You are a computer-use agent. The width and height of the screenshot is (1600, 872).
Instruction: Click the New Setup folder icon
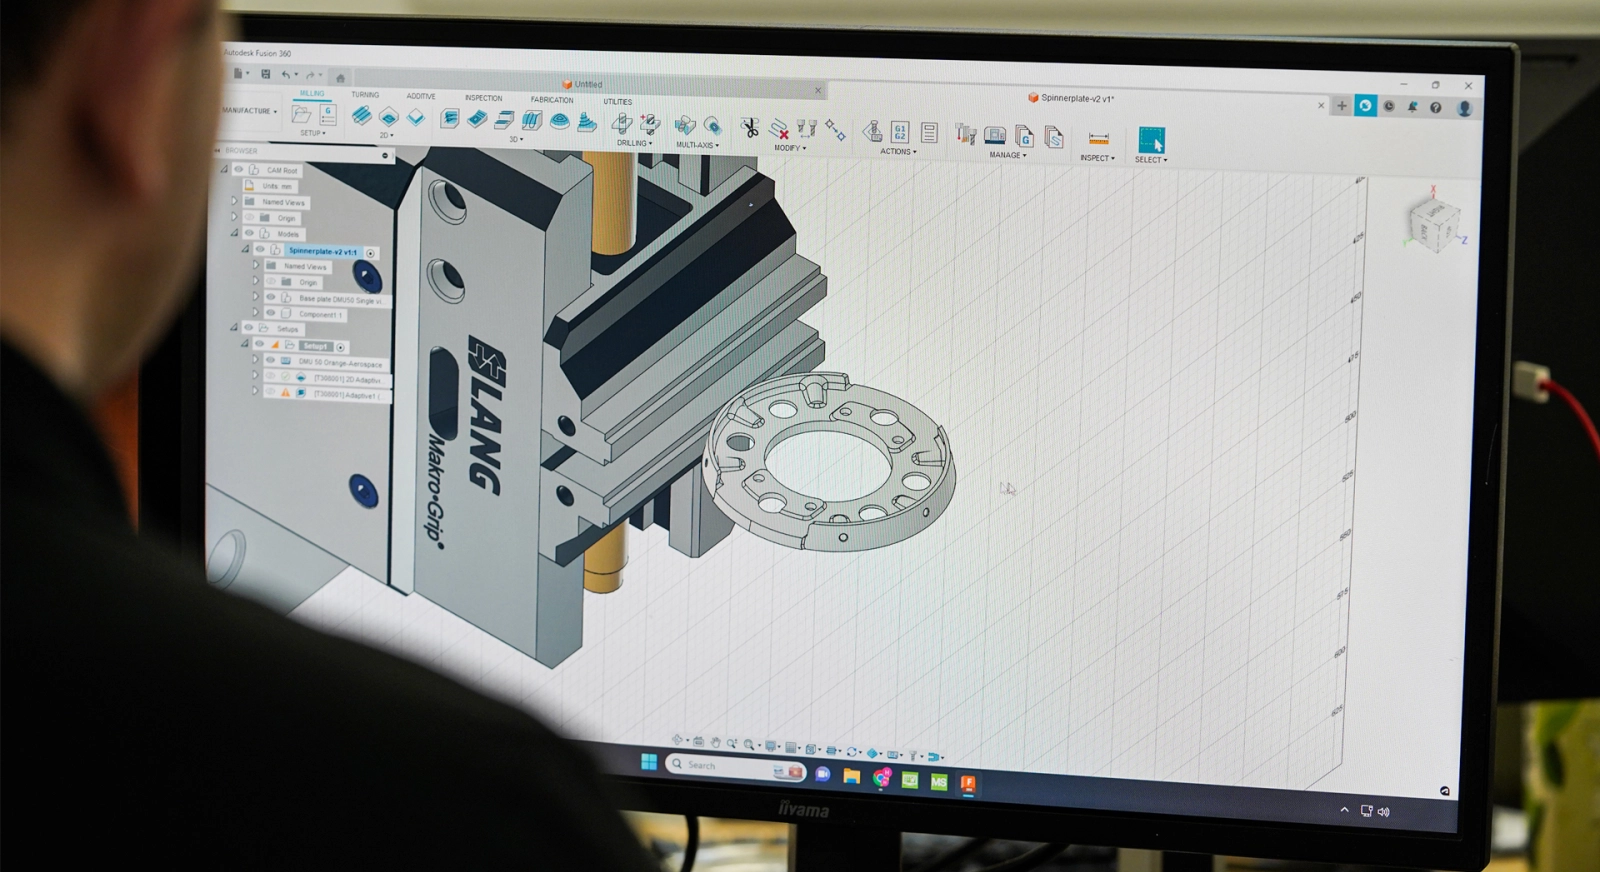301,115
